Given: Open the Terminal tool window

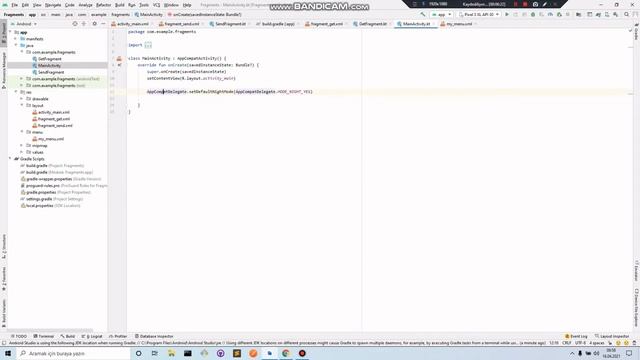Looking at the screenshot, I should 44,336.
